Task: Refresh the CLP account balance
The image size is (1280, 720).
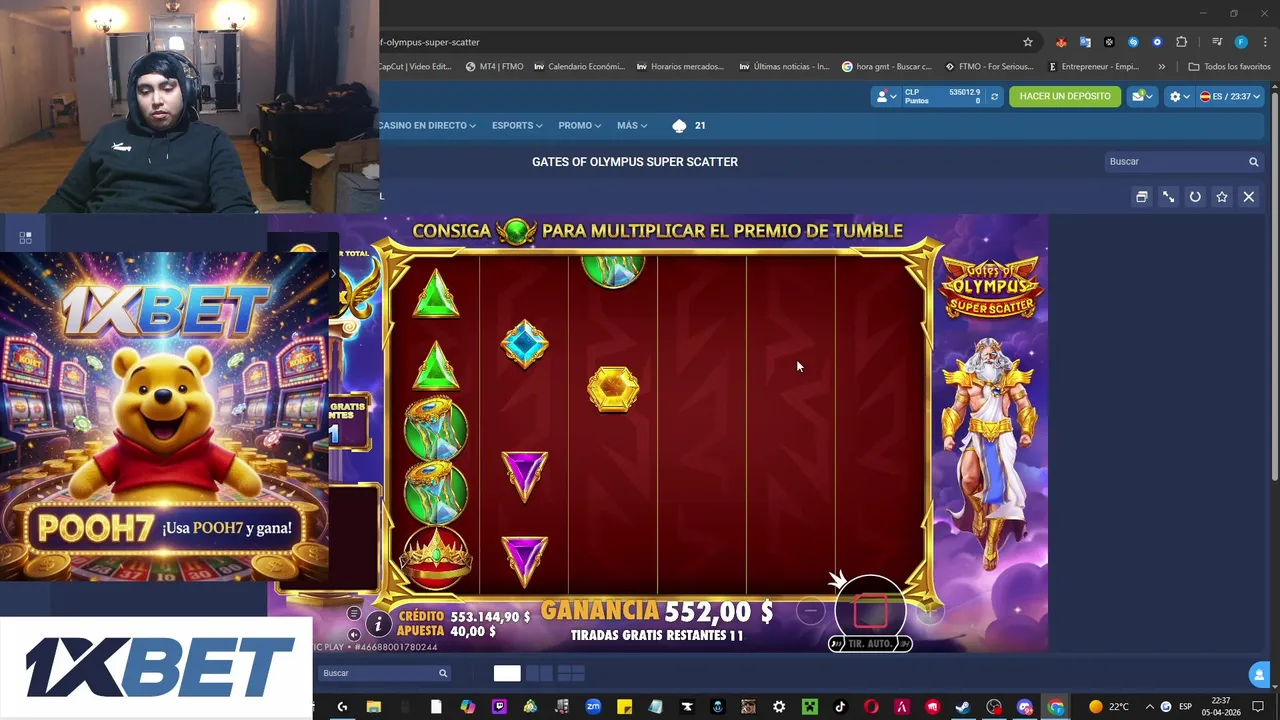Action: (994, 97)
